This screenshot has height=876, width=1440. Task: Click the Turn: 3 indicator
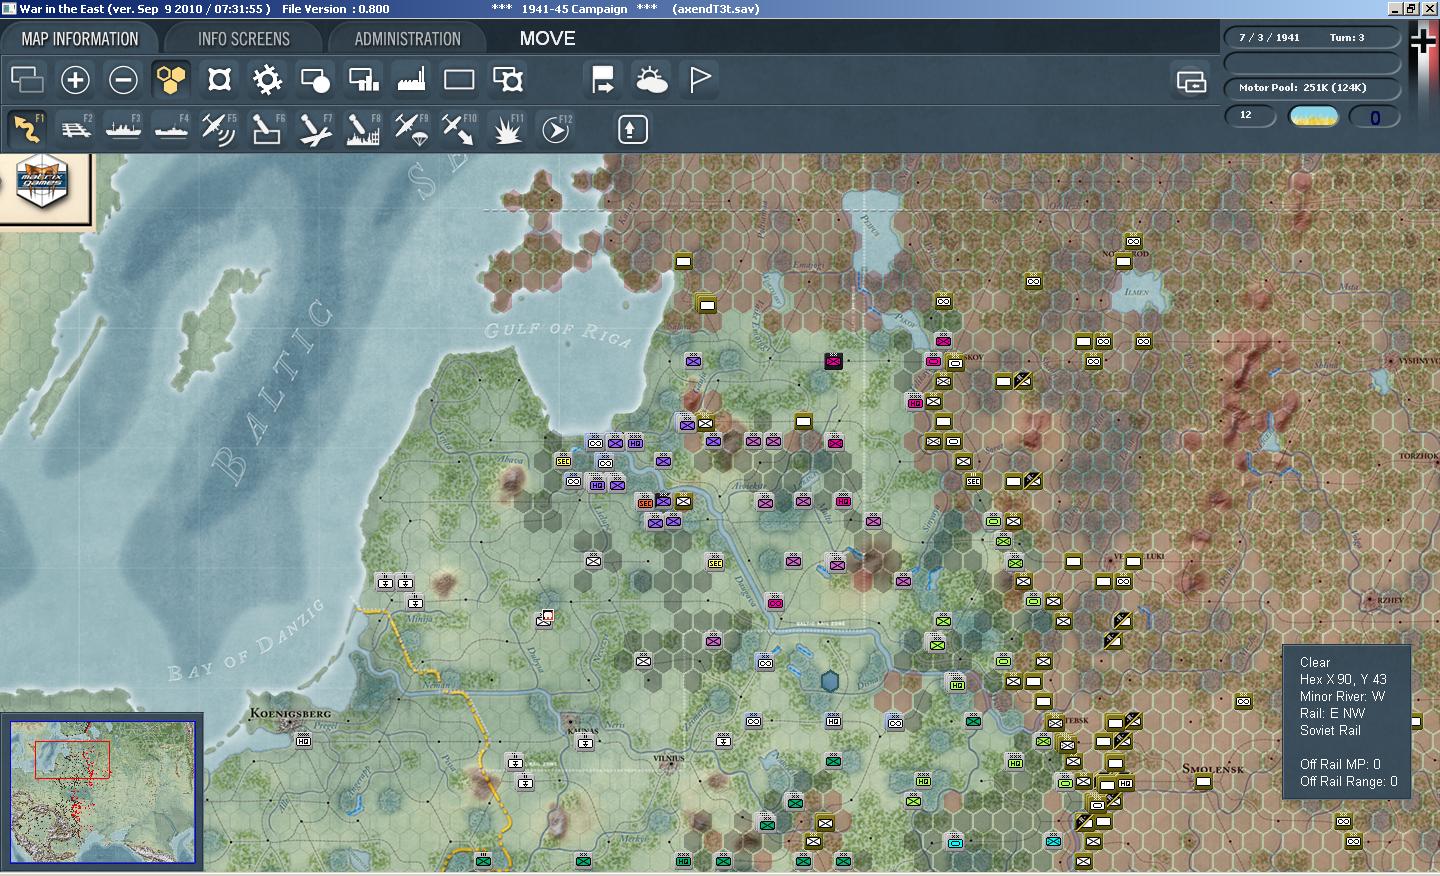[x=1347, y=38]
